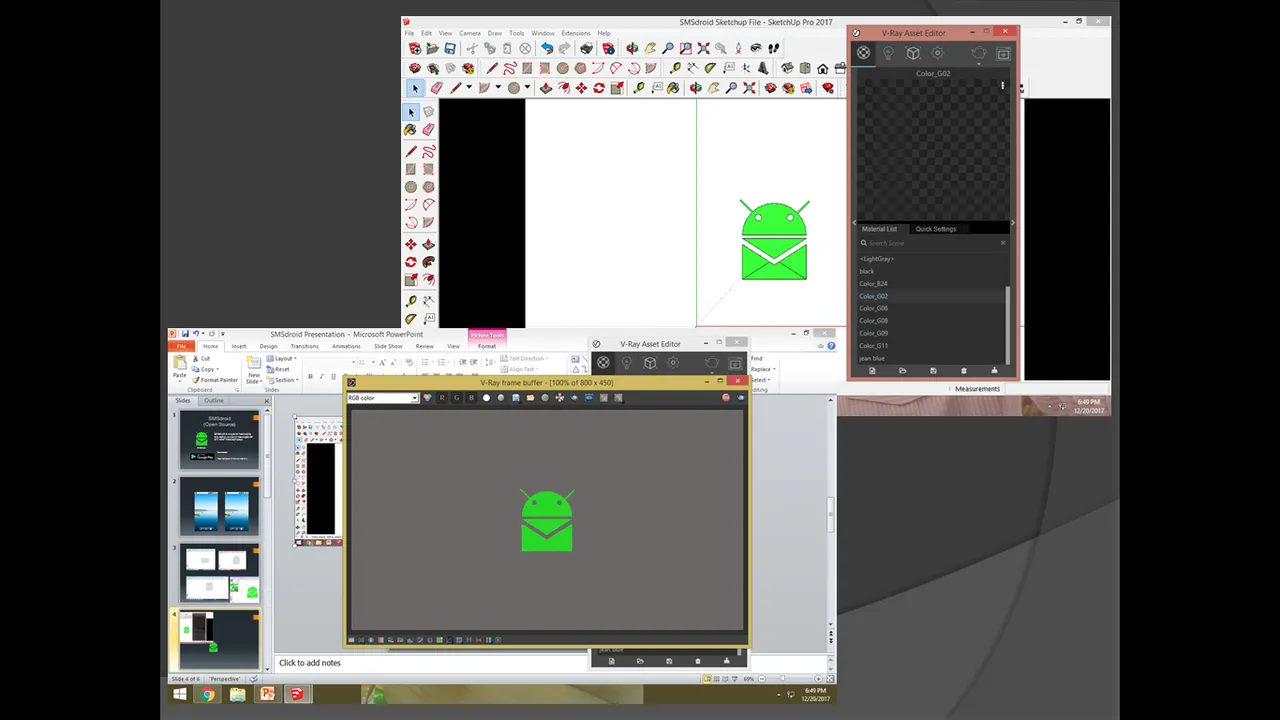Click the Paste button in PowerPoint
This screenshot has height=720, width=1280.
(180, 366)
